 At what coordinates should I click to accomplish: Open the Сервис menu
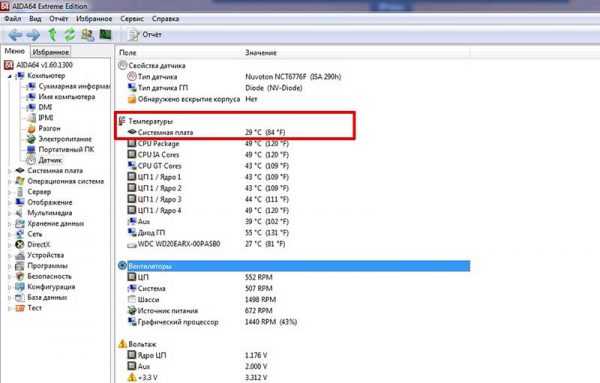click(x=132, y=19)
